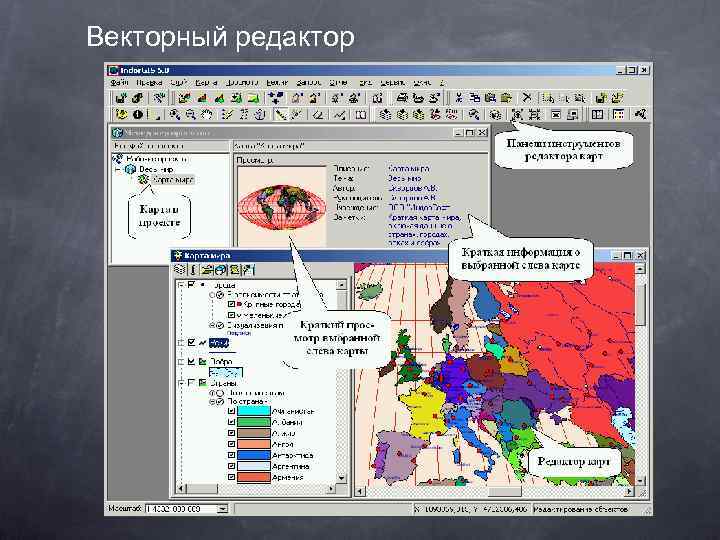Click the globe preview thumbnail
This screenshot has width=720, height=540.
point(281,207)
